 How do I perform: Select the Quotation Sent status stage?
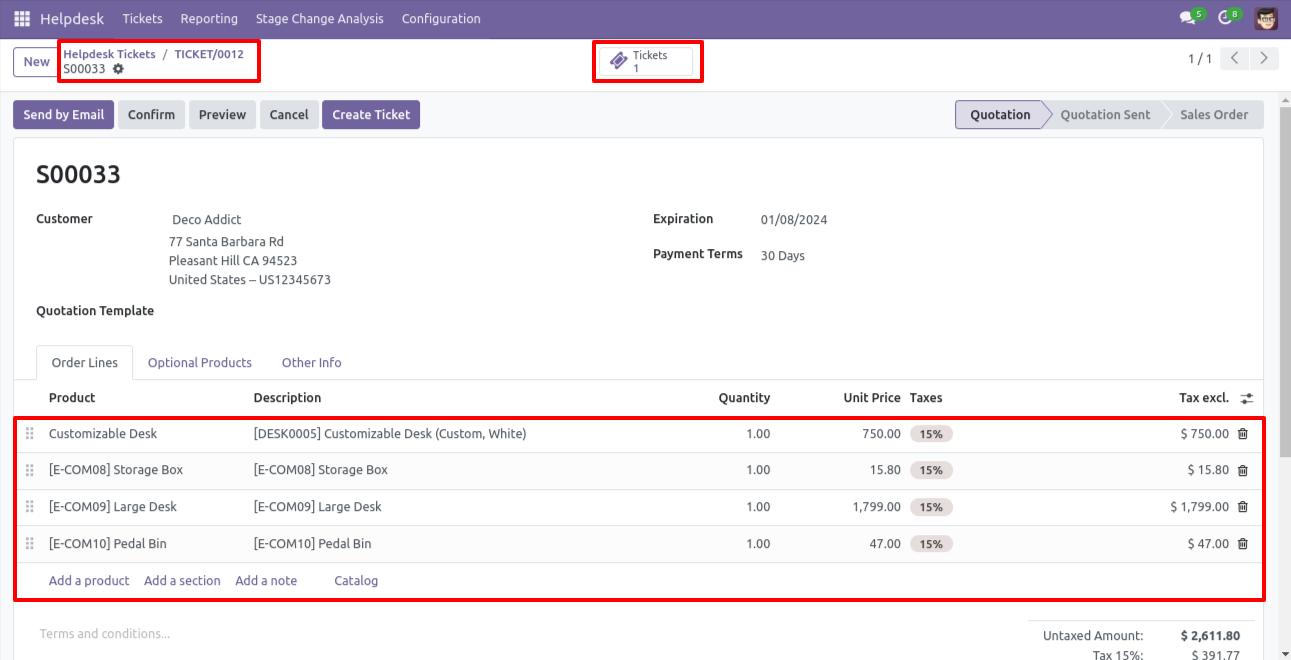coord(1105,115)
